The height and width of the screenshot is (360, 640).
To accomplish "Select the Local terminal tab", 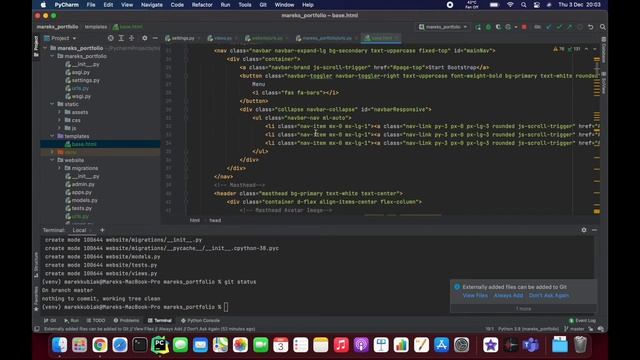I will [x=79, y=230].
